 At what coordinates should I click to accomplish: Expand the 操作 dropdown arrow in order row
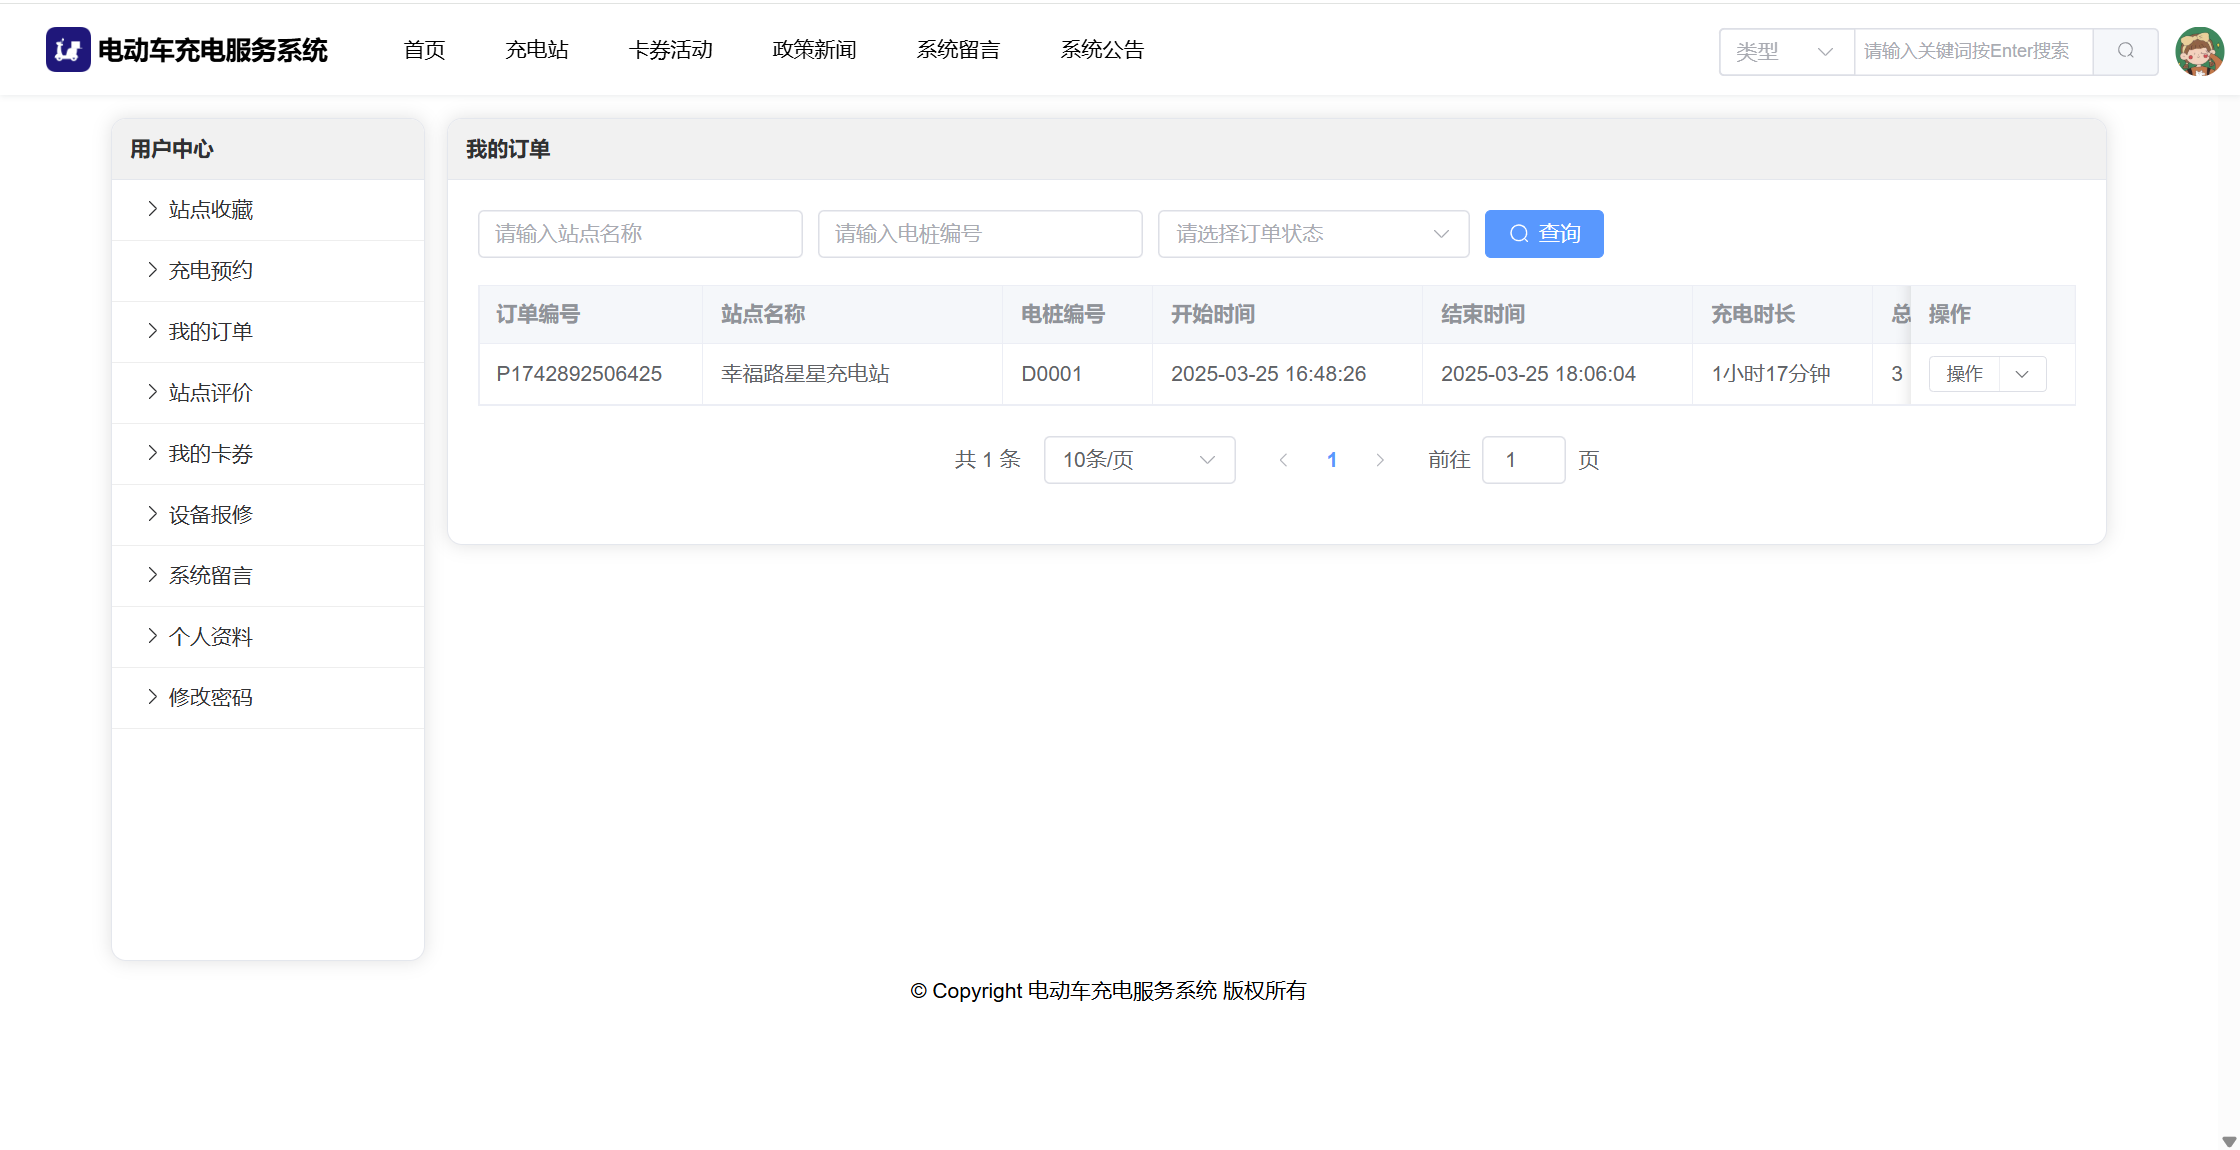pyautogui.click(x=2022, y=374)
